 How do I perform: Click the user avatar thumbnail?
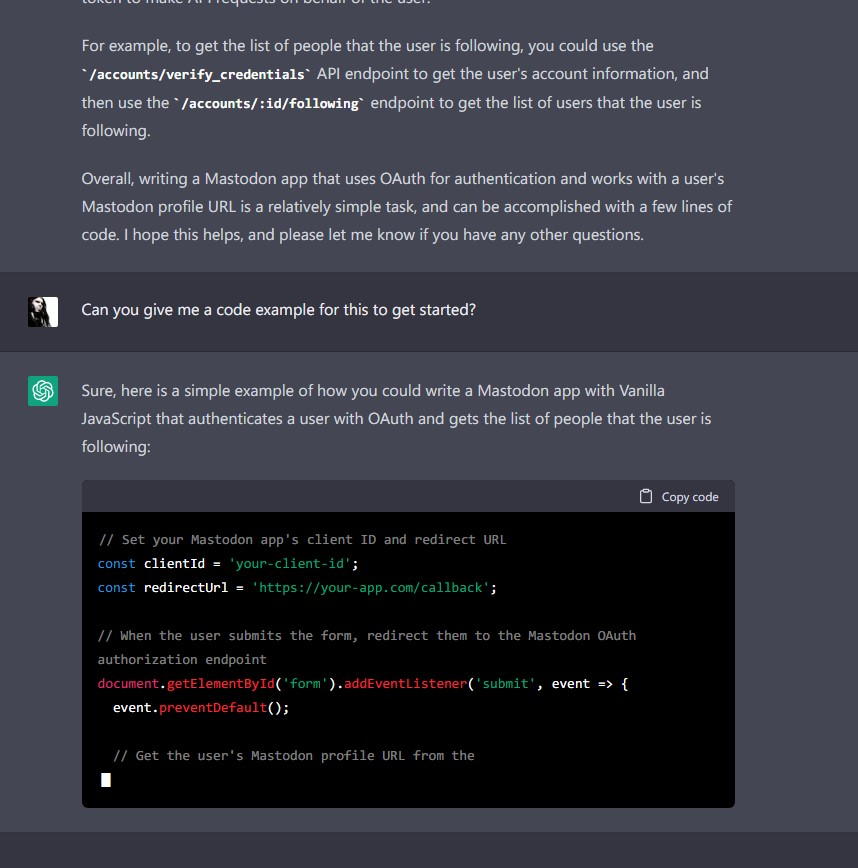[43, 312]
